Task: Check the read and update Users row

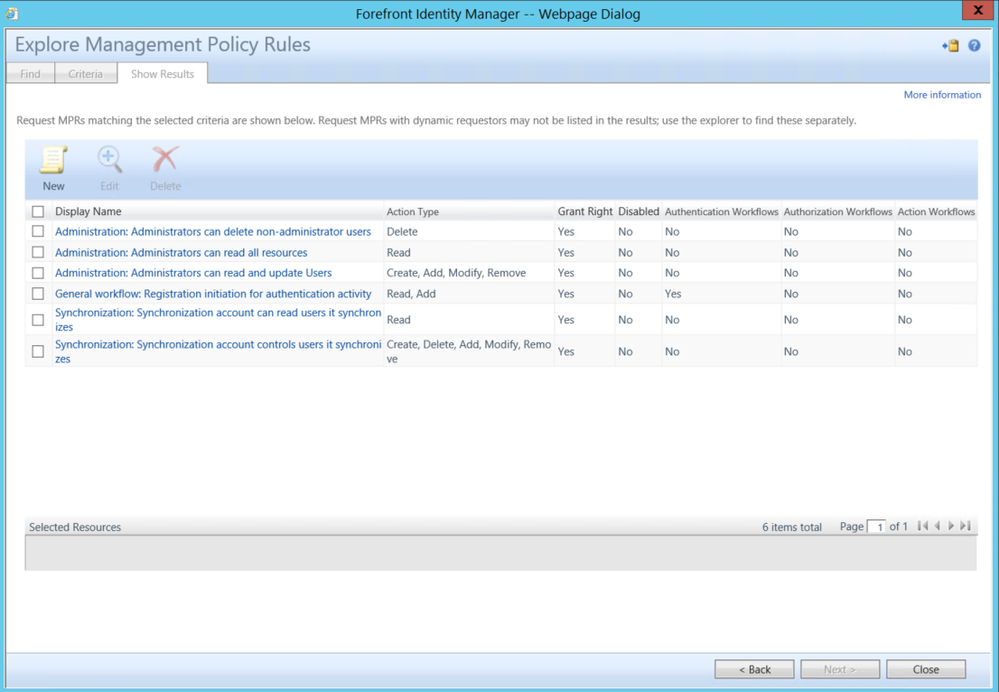Action: point(38,273)
